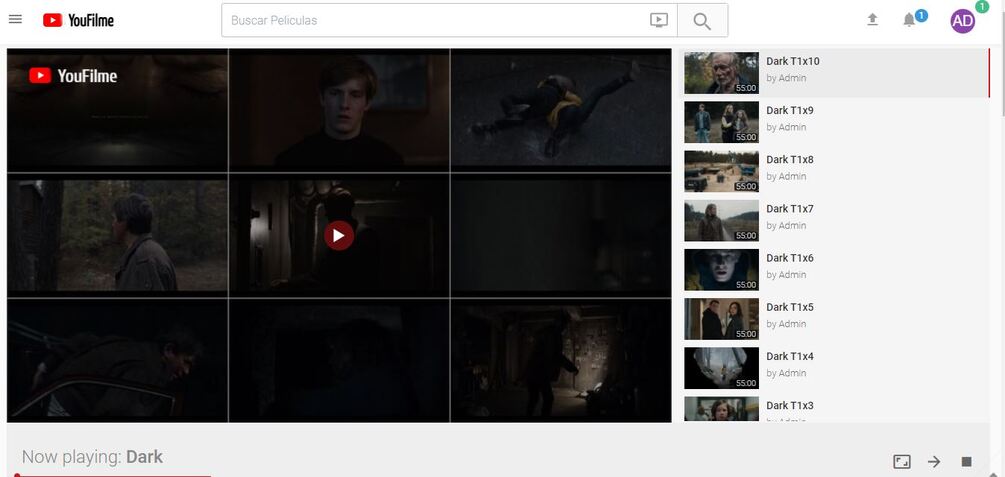
Task: Open the hamburger menu
Action: 15,19
